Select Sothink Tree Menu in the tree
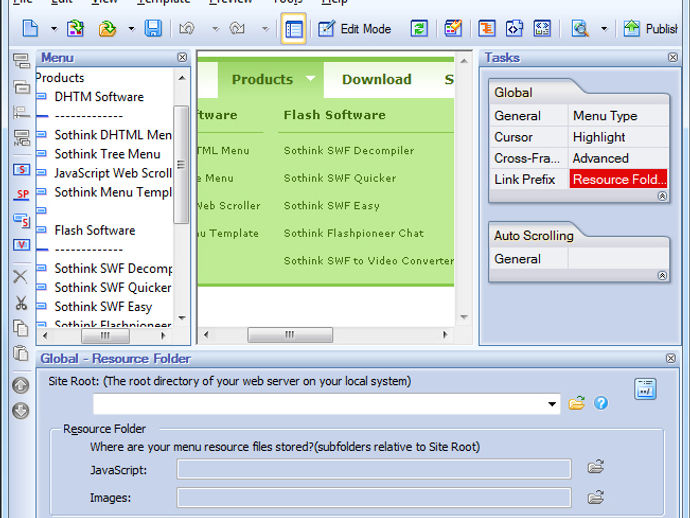The image size is (690, 518). 107,154
